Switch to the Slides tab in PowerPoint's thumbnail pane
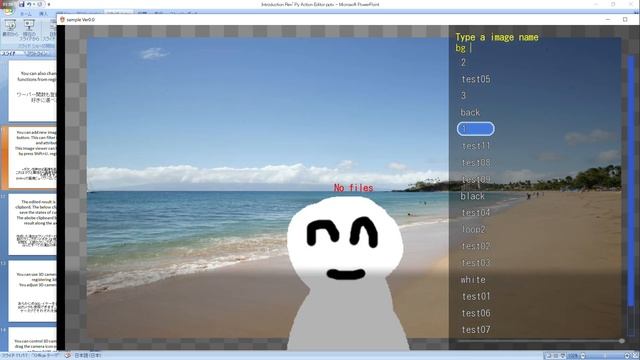 (8, 53)
